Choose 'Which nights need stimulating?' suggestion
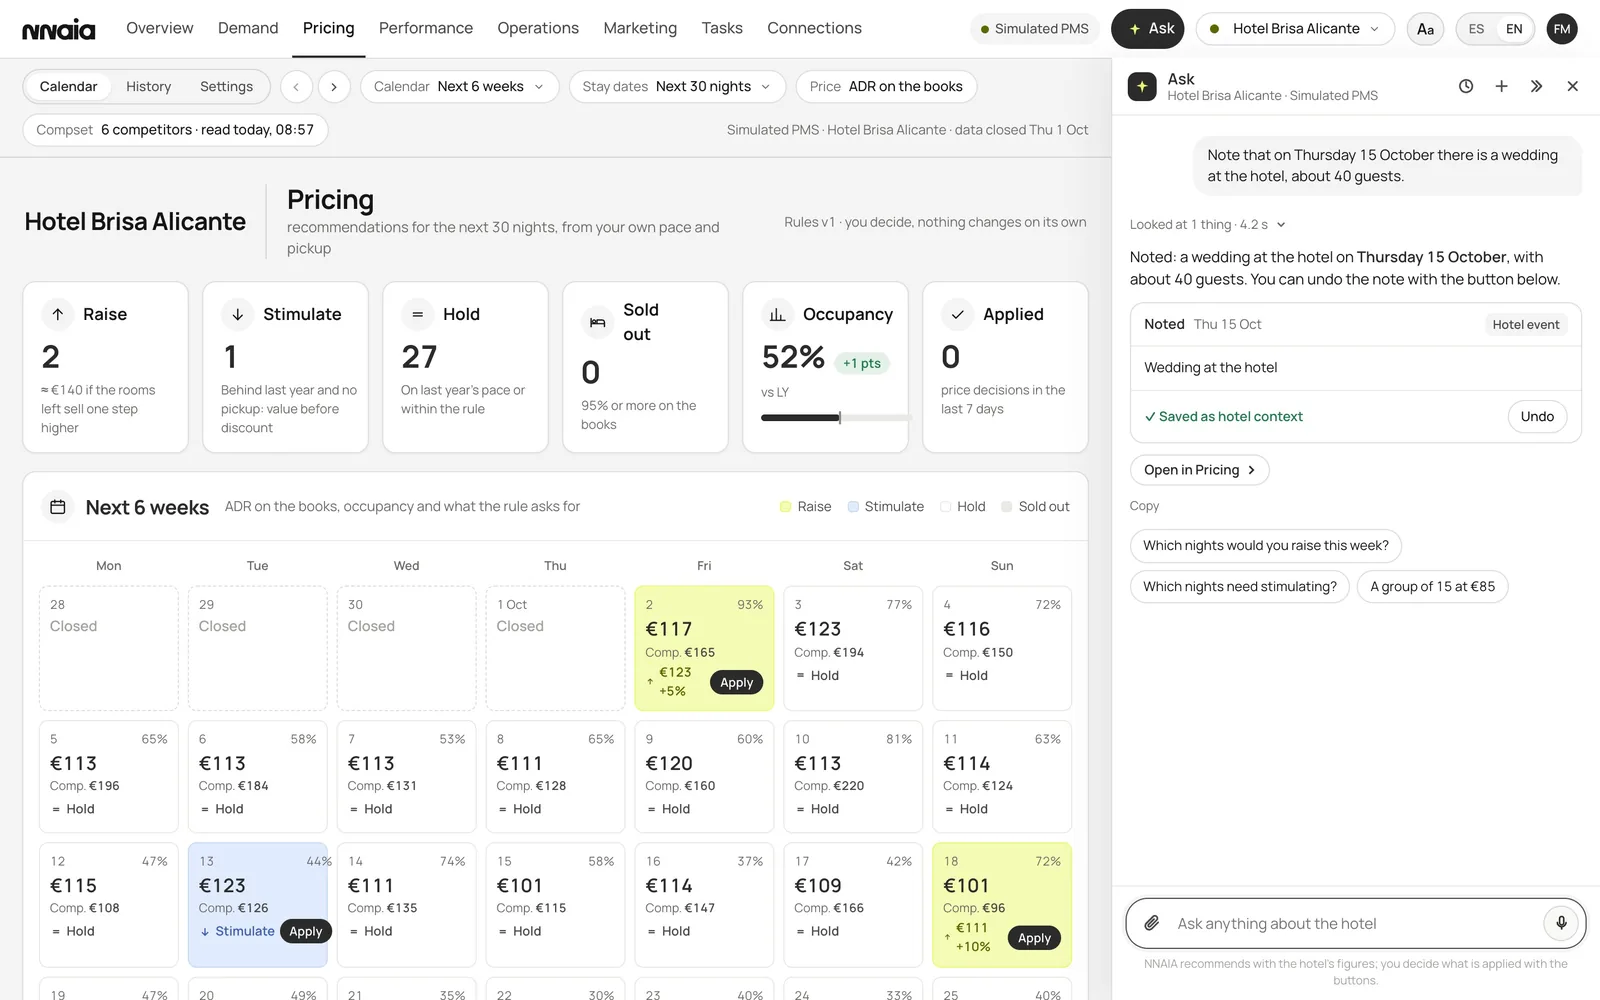1600x1000 pixels. click(x=1240, y=587)
